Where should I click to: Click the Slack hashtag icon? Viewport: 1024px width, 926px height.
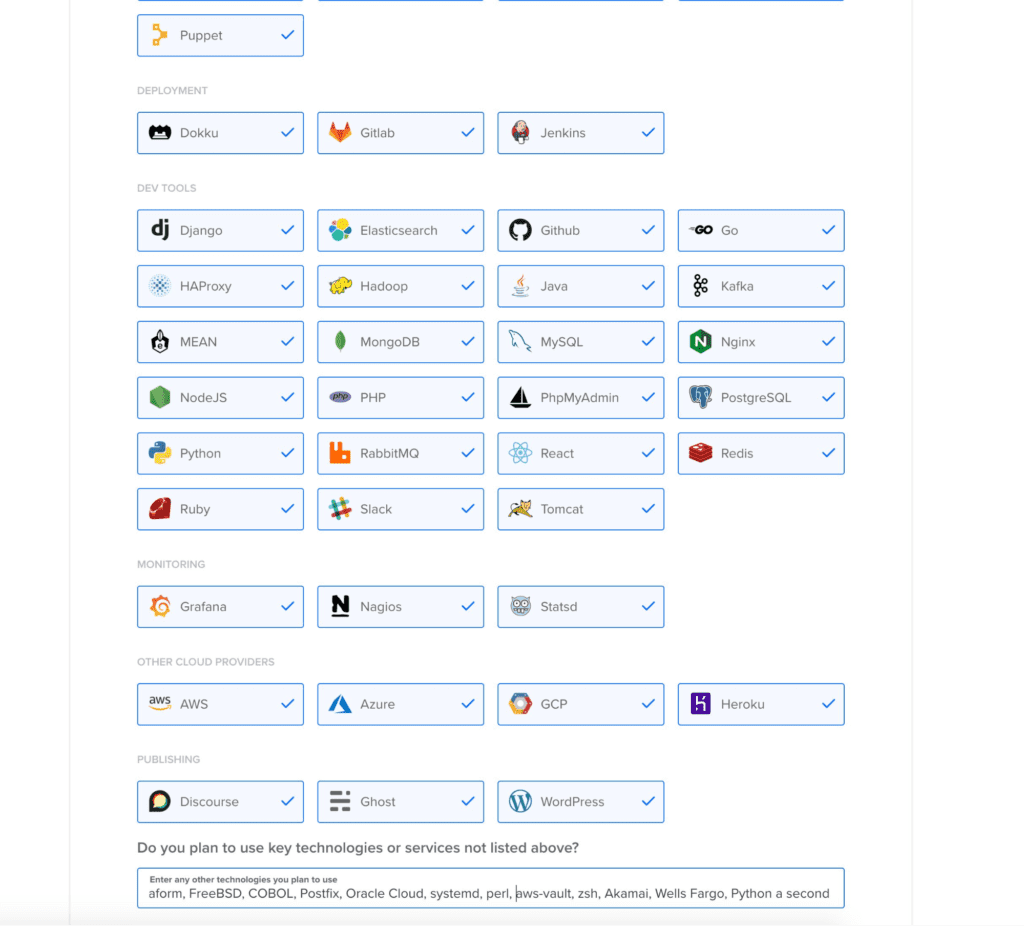340,509
